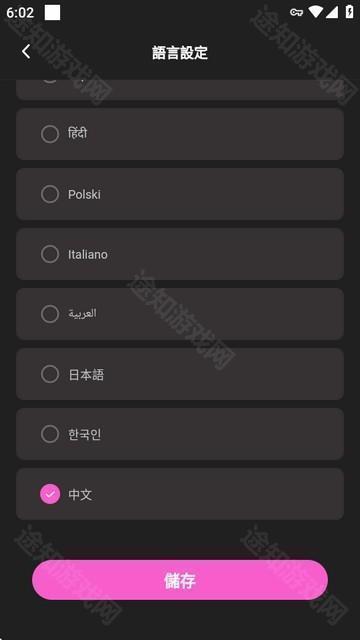Tap the Polski language row label
This screenshot has height=640, width=360.
[84, 194]
